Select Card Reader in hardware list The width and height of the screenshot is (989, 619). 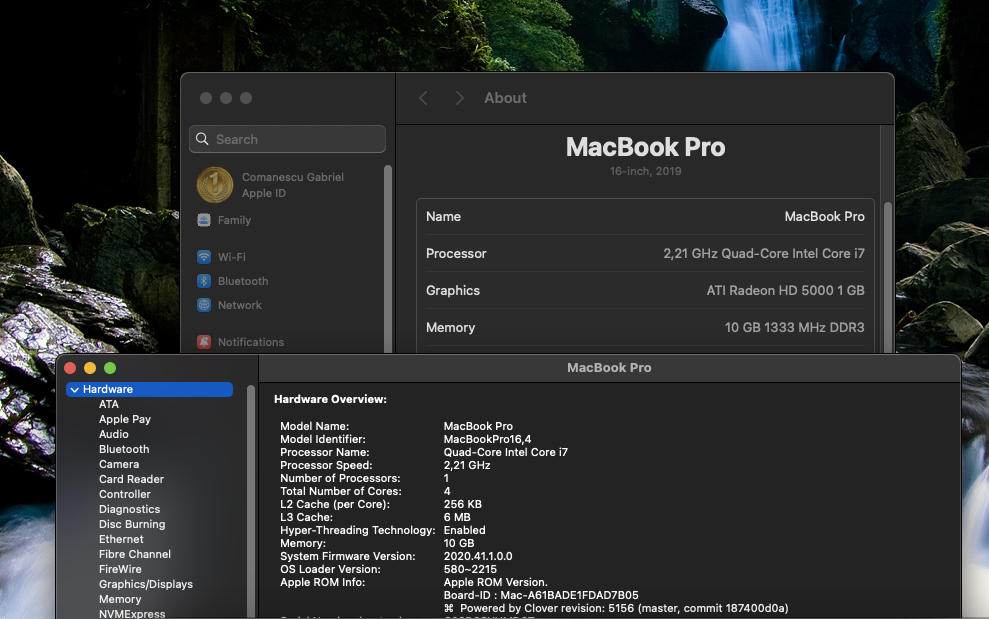point(131,479)
